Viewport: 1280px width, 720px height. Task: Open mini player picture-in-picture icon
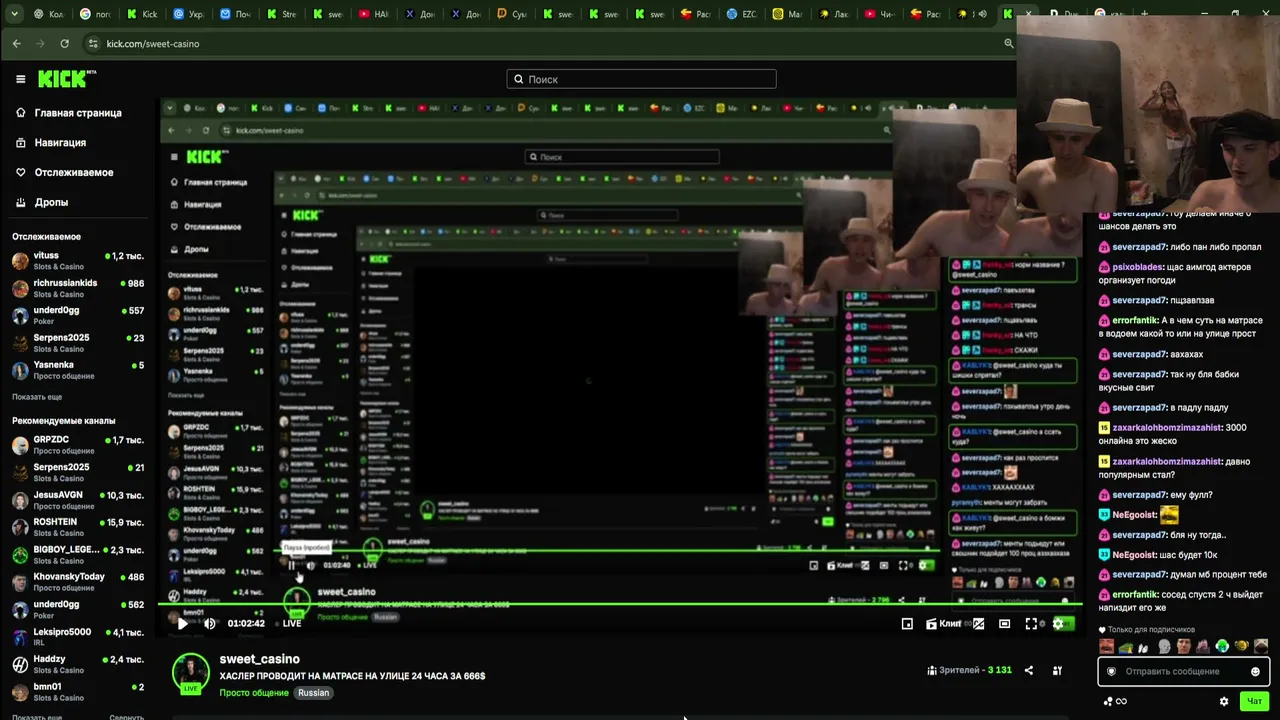[907, 623]
